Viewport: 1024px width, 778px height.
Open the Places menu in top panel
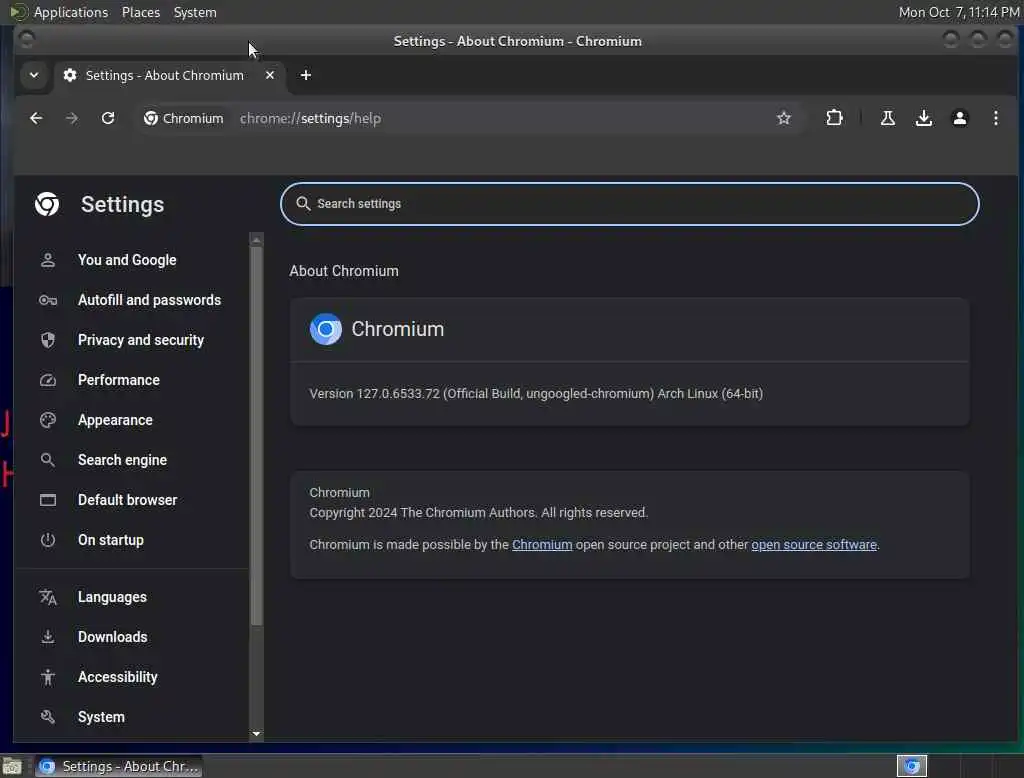pos(140,12)
